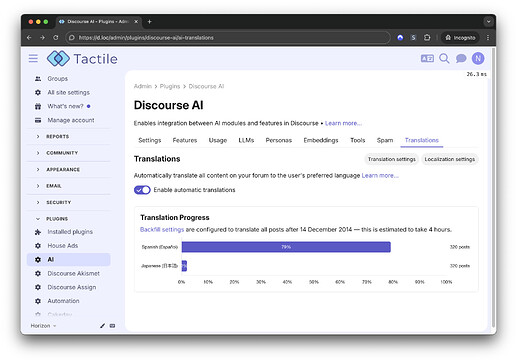The height and width of the screenshot is (362, 517).
Task: Click the Japanese translation progress bar
Action: [184, 266]
